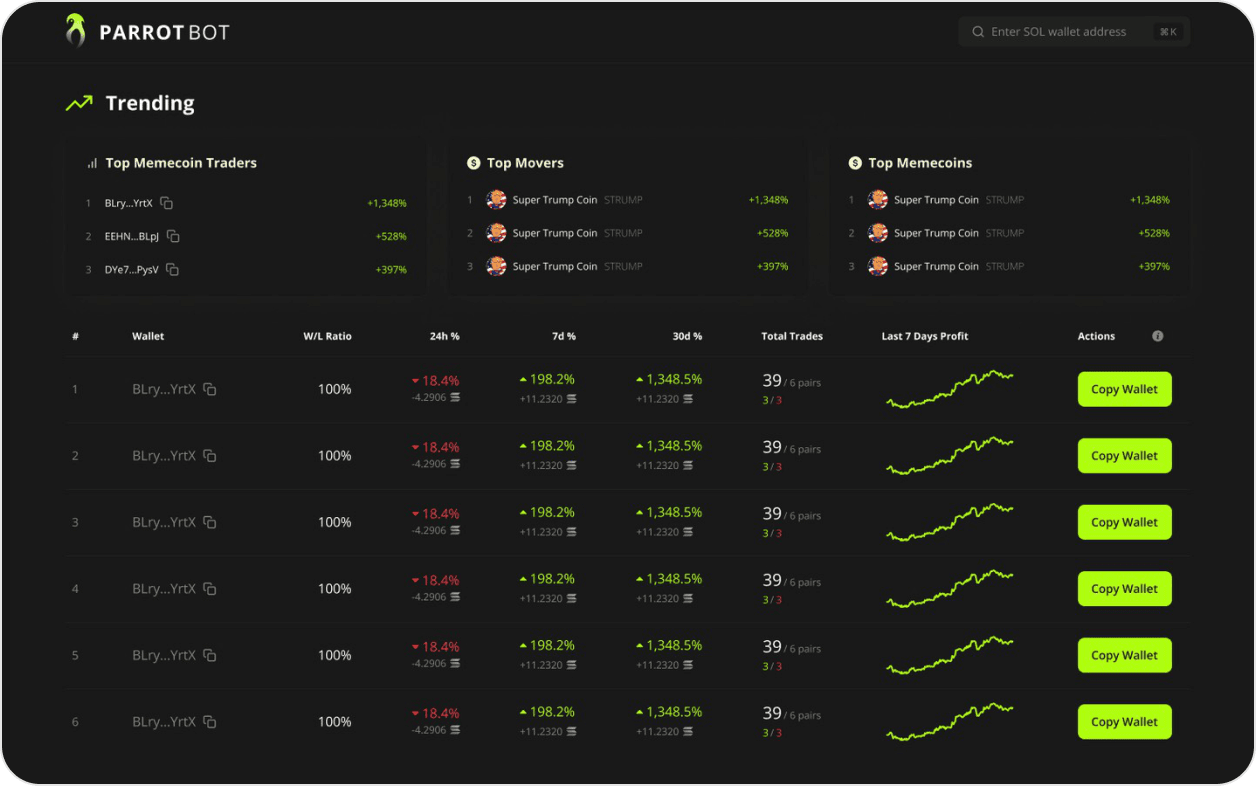
Task: Open Top Memecoins coin avatar ranked 3
Action: pyautogui.click(x=878, y=266)
